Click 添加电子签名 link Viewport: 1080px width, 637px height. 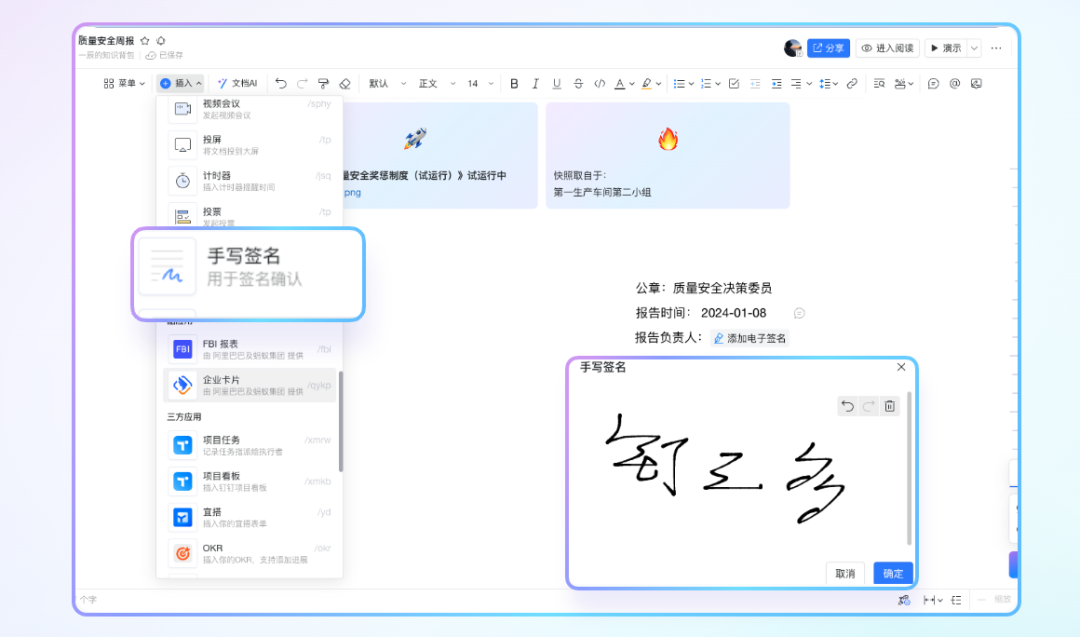click(749, 338)
